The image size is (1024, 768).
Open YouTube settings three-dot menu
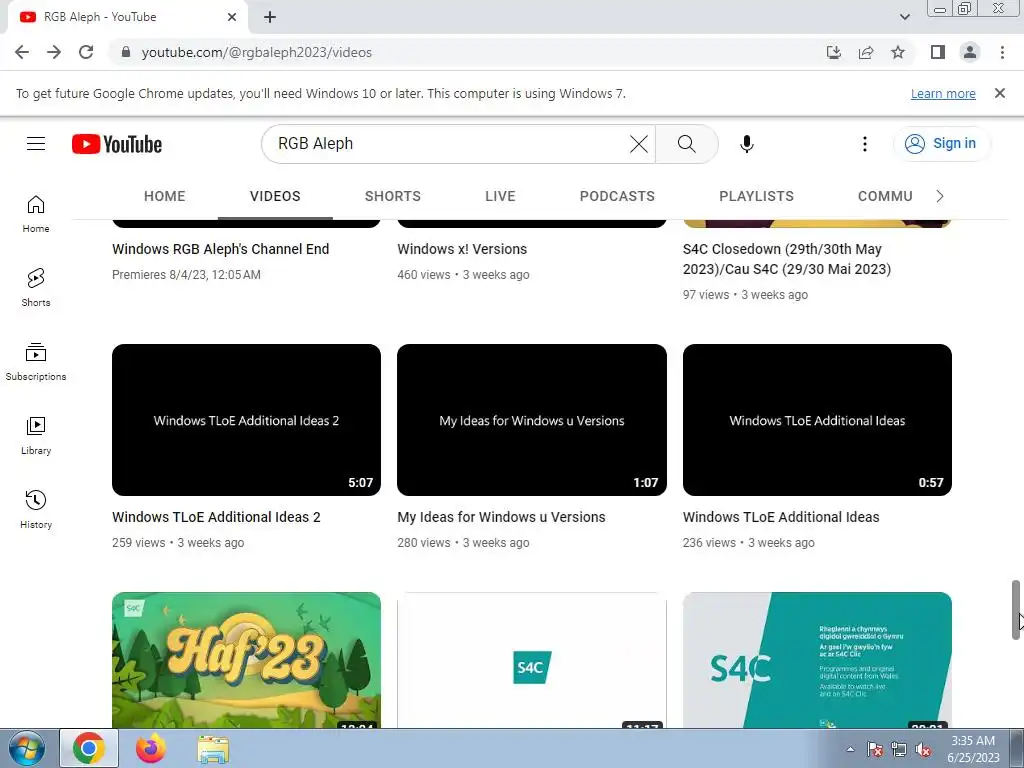(x=865, y=144)
